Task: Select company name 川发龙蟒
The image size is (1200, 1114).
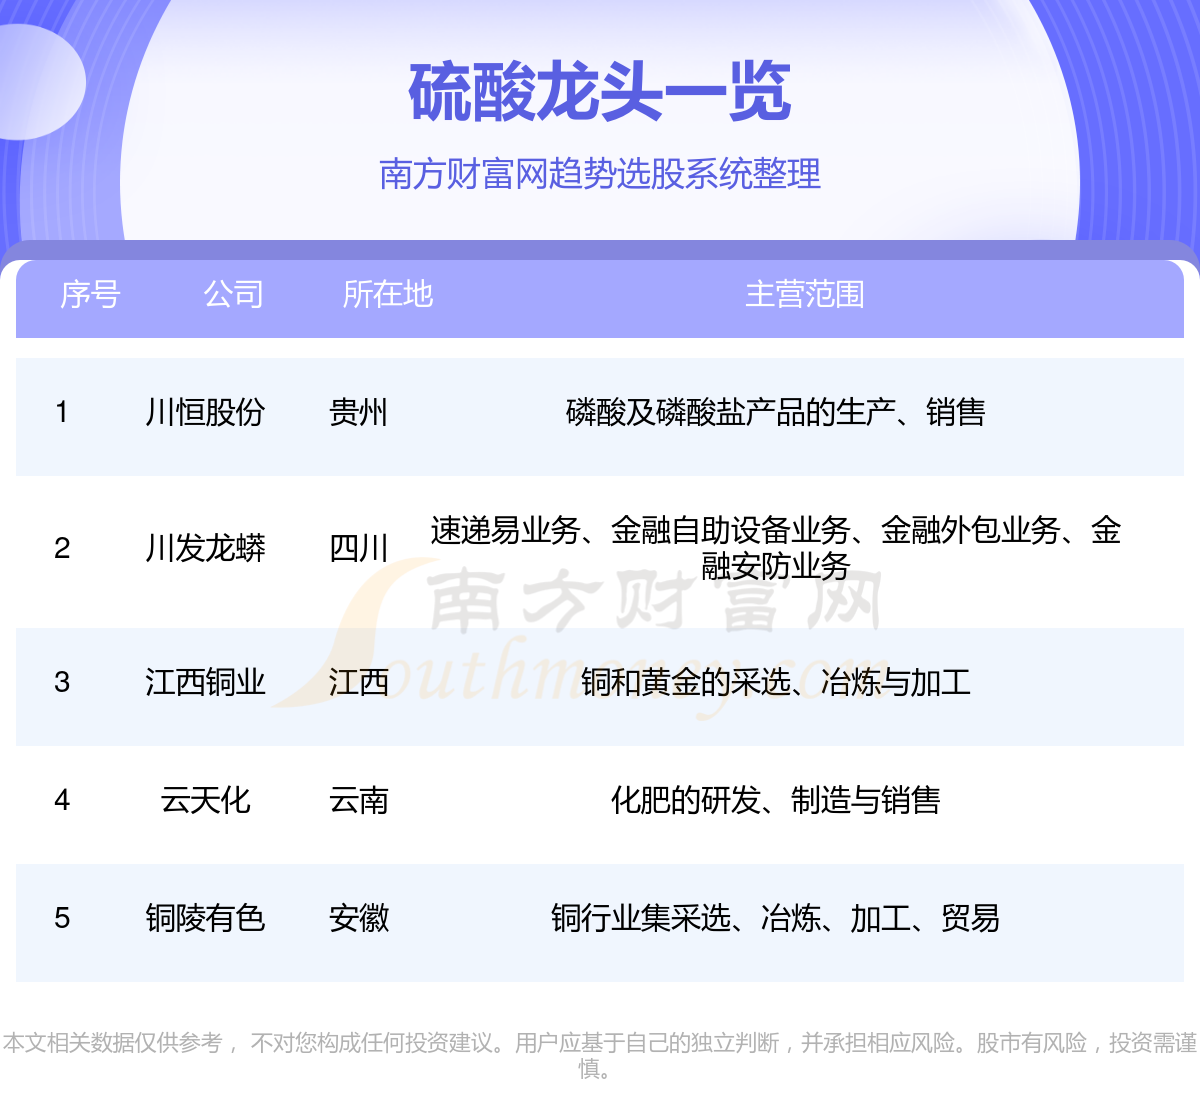Action: (x=205, y=548)
